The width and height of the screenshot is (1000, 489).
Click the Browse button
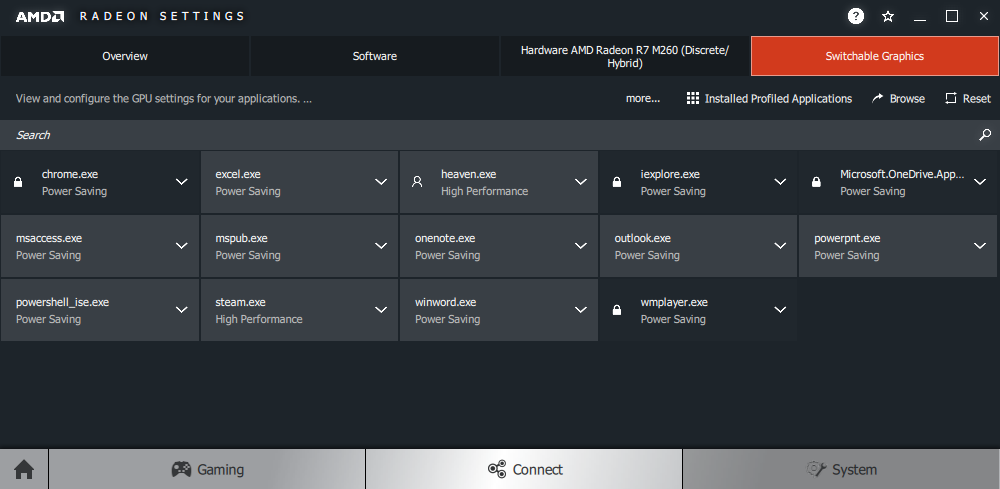pyautogui.click(x=898, y=99)
